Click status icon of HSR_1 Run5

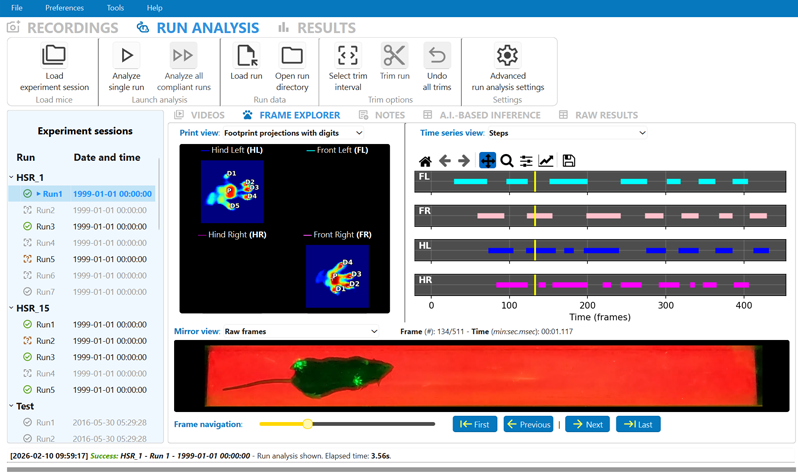click(27, 259)
